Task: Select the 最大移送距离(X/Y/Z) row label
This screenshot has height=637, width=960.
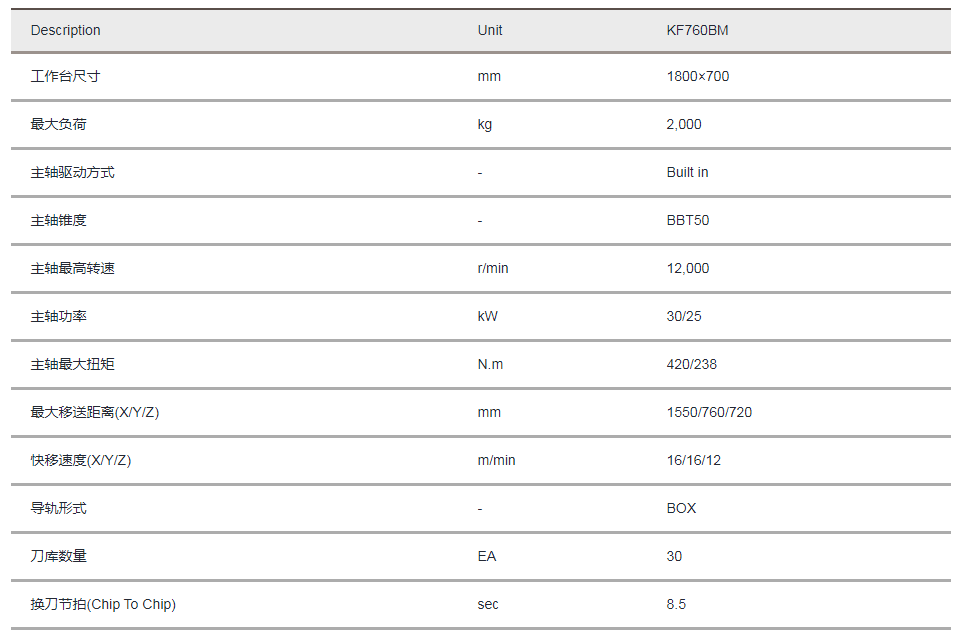Action: pos(95,412)
